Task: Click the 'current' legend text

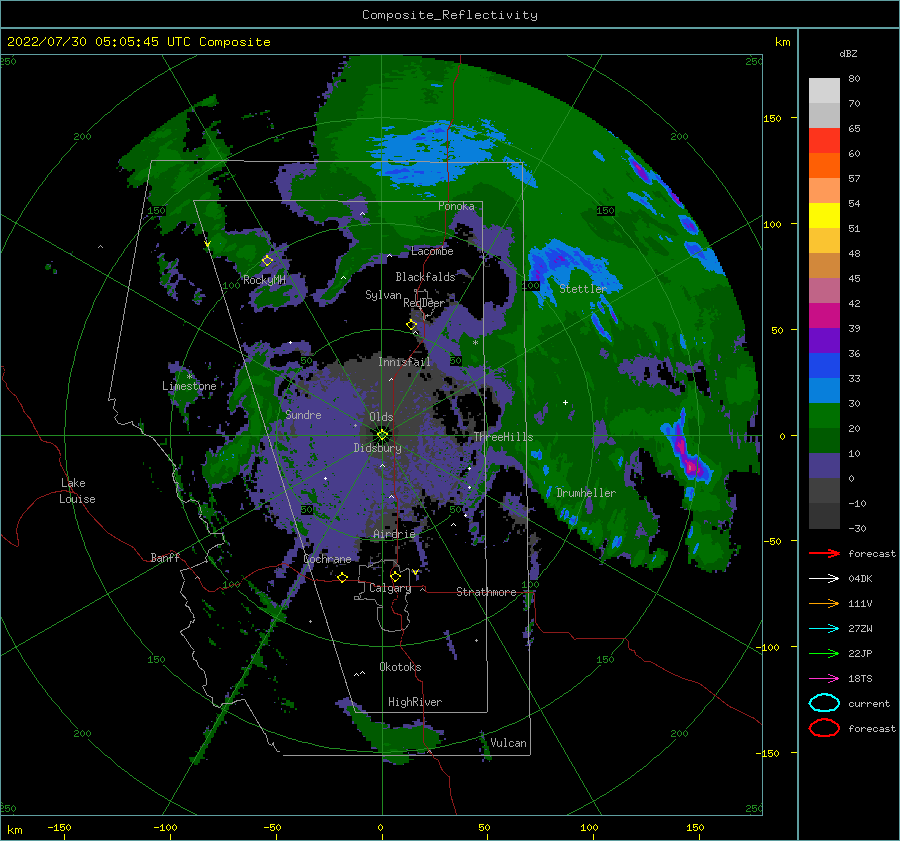Action: coord(869,703)
